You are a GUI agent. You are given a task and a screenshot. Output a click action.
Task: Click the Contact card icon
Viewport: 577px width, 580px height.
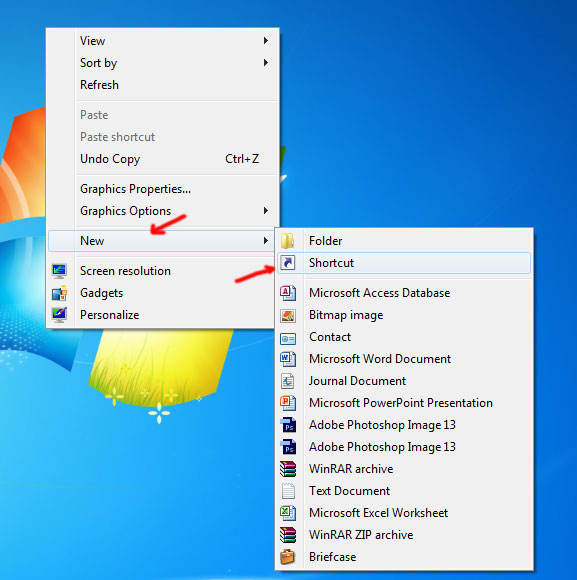tap(288, 338)
